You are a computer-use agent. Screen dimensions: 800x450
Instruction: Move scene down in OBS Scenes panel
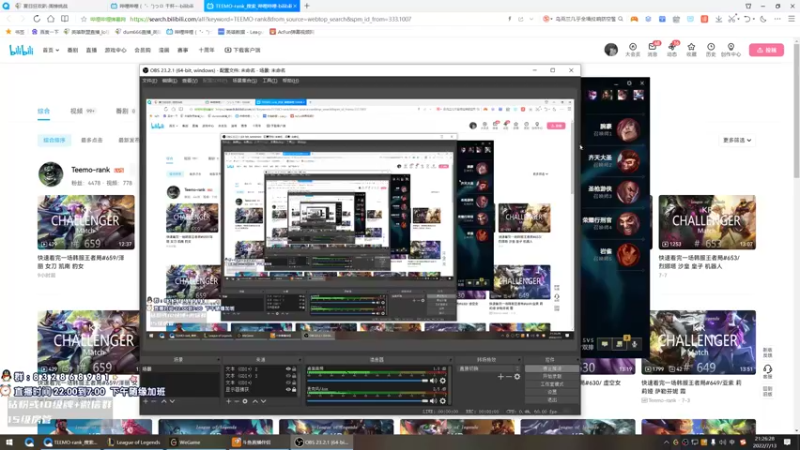[172, 402]
